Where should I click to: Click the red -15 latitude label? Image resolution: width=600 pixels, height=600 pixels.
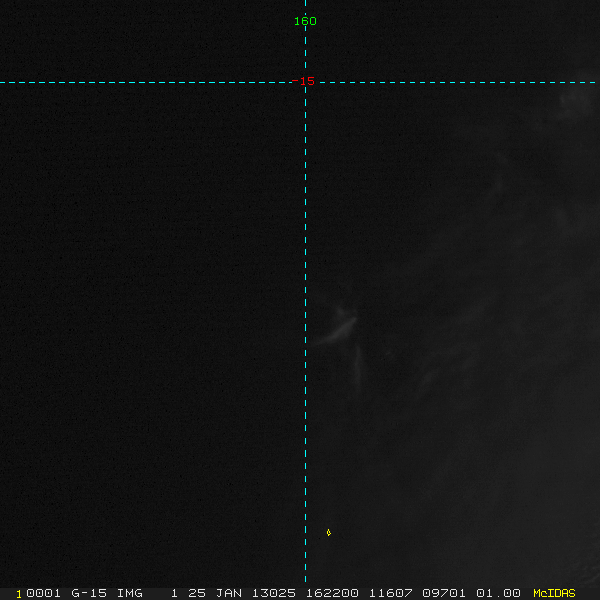304,82
